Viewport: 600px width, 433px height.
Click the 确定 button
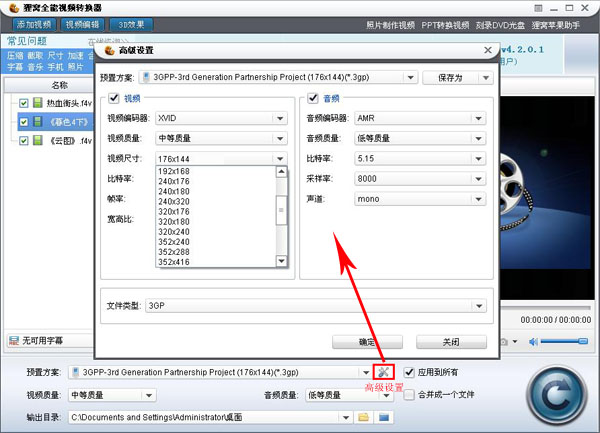click(x=367, y=342)
